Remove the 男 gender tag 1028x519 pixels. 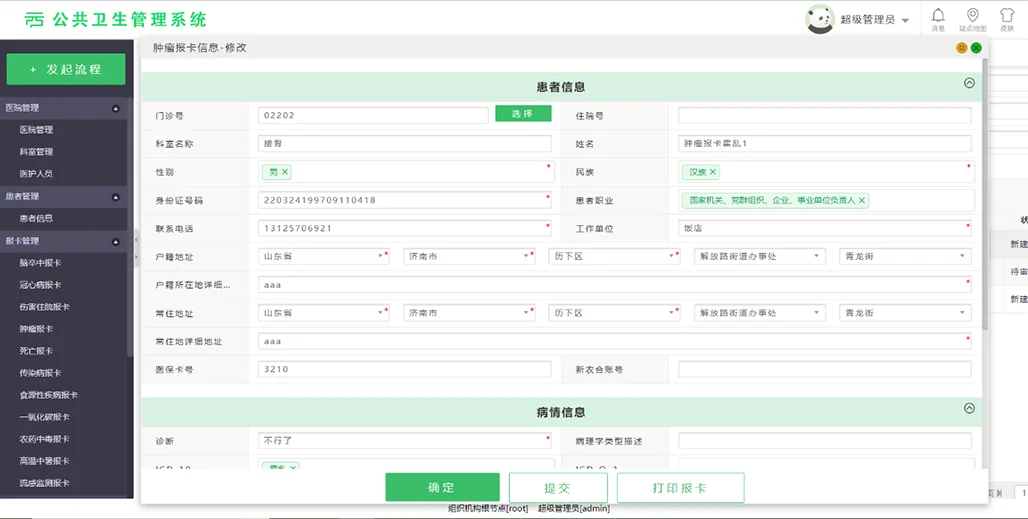click(x=285, y=172)
